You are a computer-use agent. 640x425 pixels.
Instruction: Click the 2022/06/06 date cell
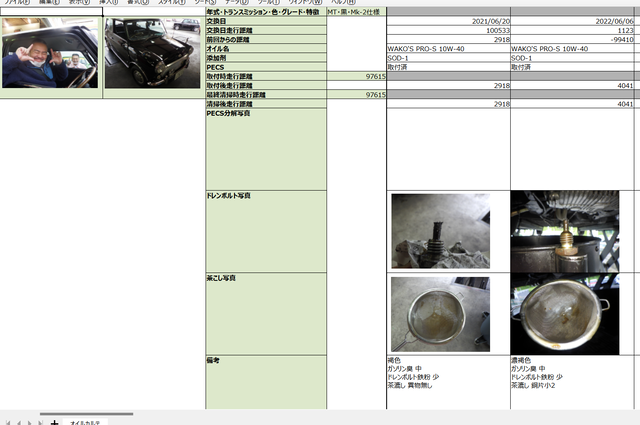572,21
